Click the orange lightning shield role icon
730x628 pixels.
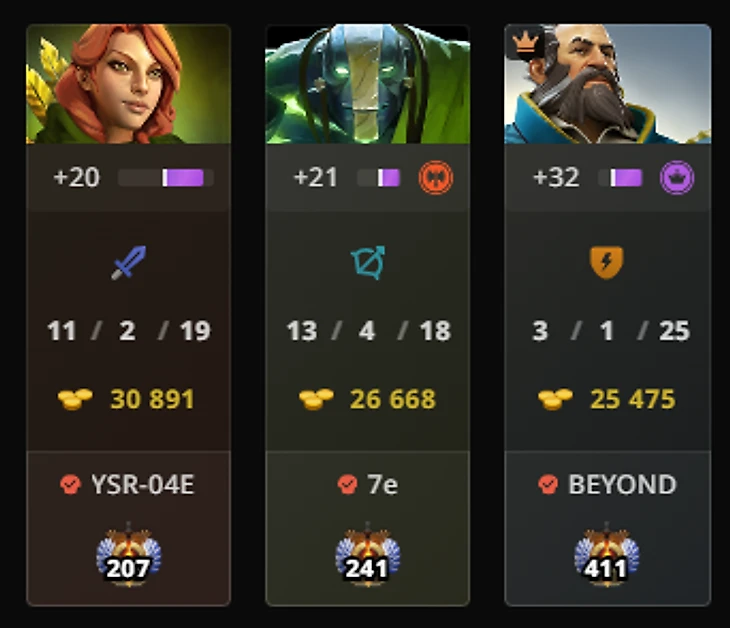(x=607, y=263)
